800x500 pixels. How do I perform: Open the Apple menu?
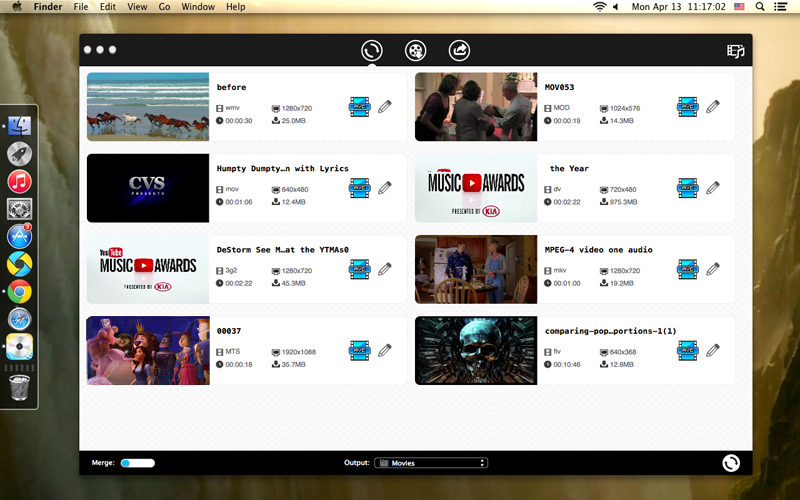[17, 7]
